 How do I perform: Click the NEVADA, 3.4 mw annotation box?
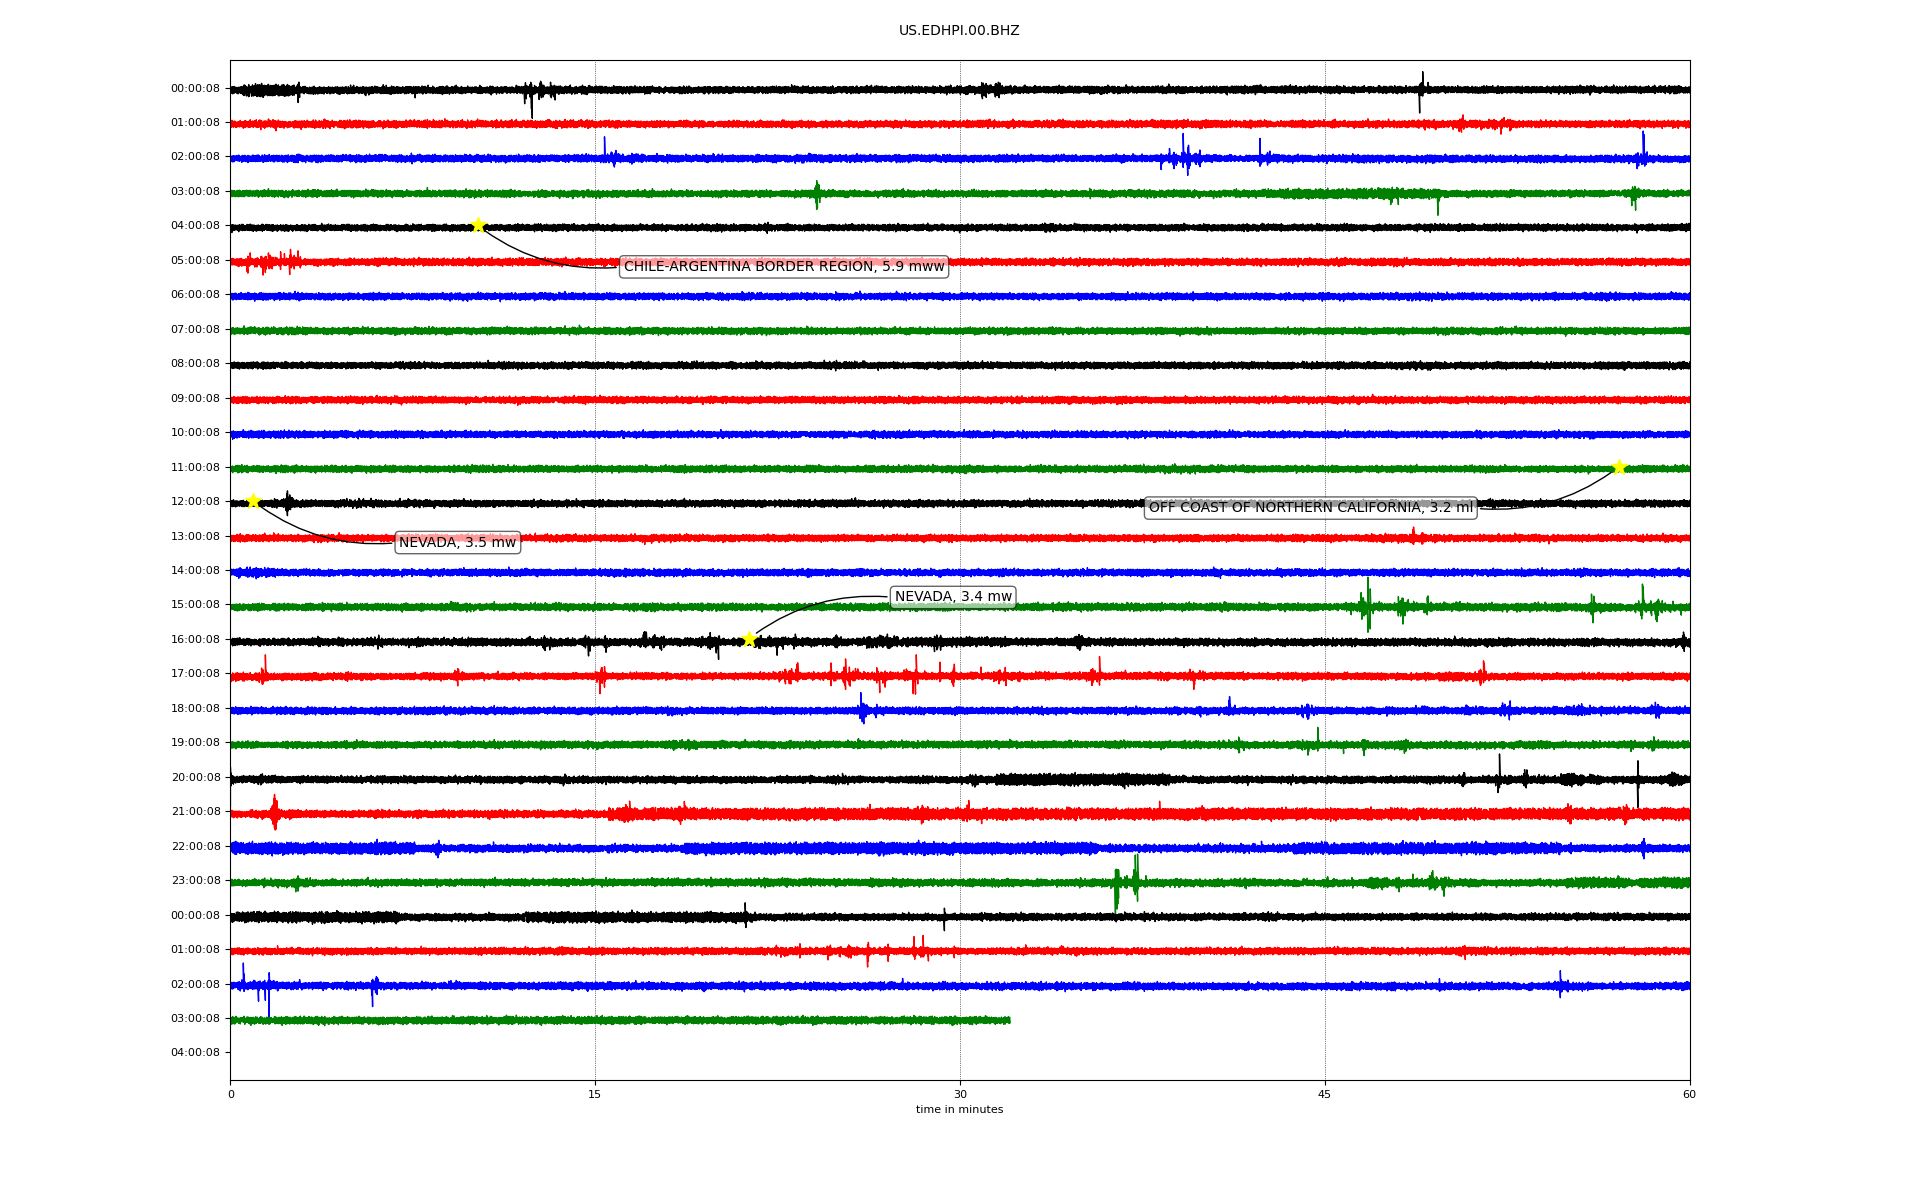(x=952, y=597)
